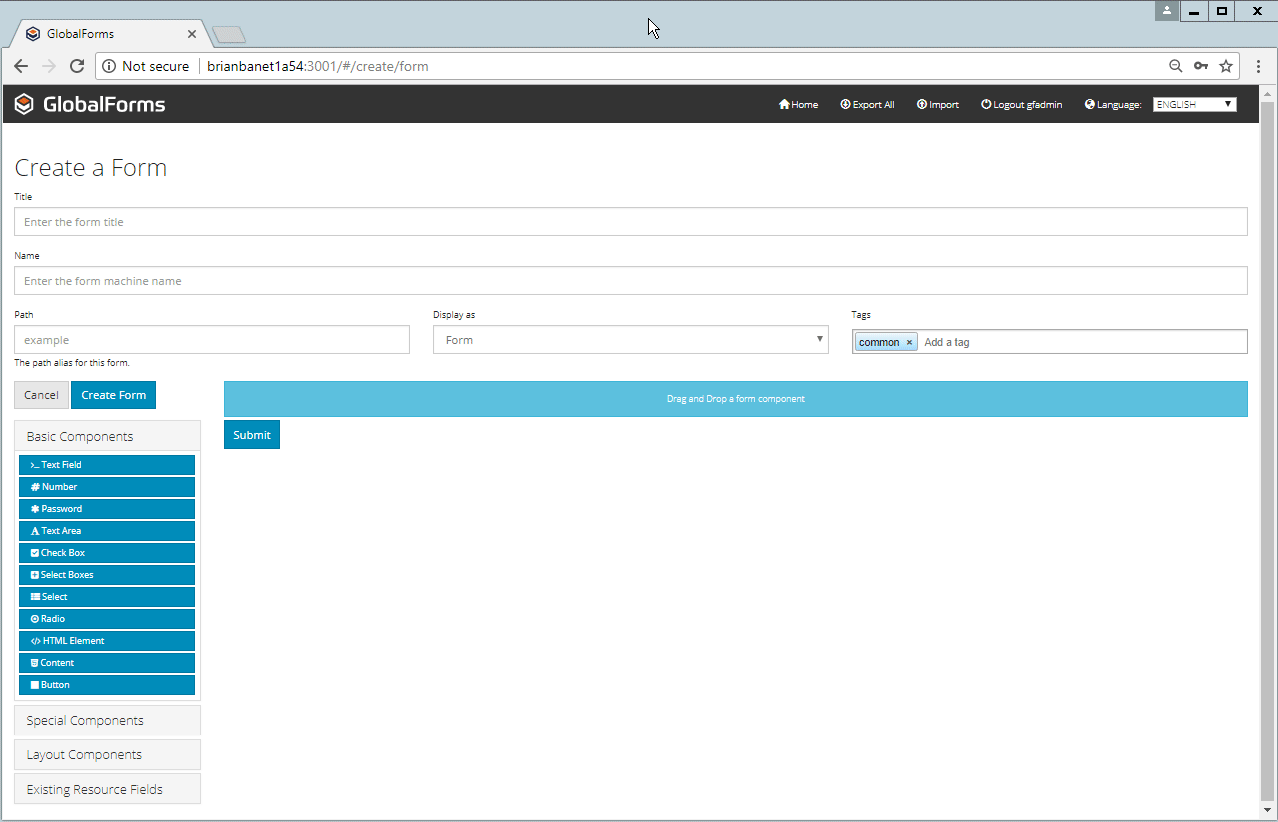Remove the 'common' tag with its x
The image size is (1278, 822).
(909, 342)
